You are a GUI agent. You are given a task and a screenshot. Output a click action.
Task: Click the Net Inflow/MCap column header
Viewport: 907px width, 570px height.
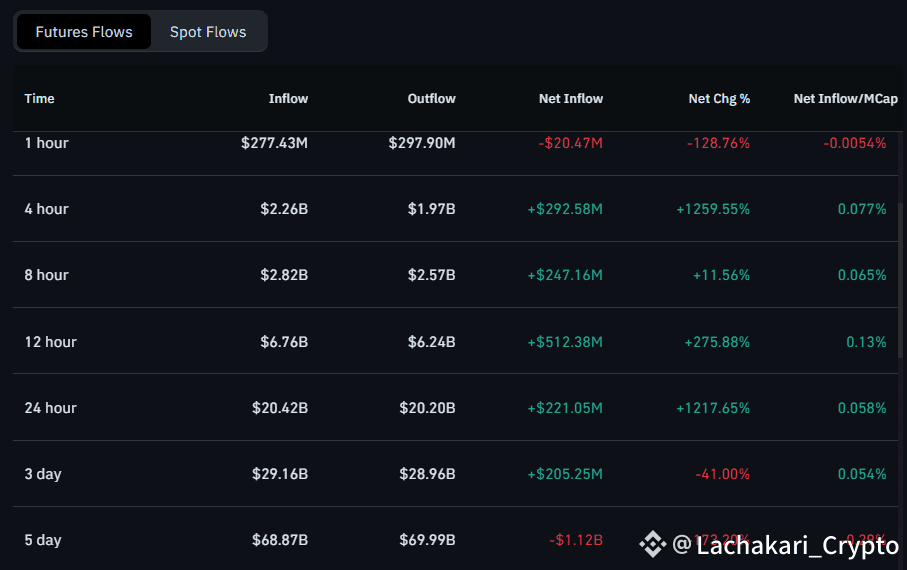tap(845, 99)
